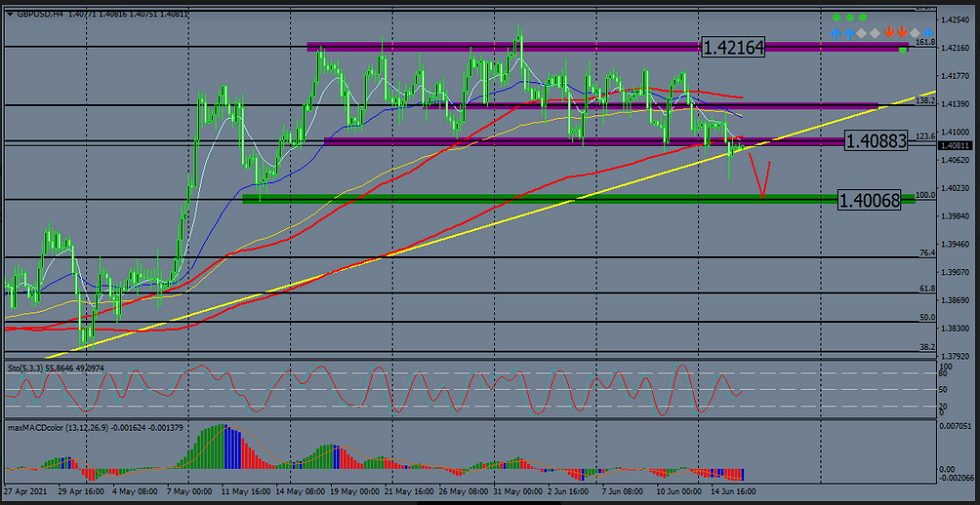
Task: Click the gray diamond between red arrow and blue arrow
Action: (915, 33)
